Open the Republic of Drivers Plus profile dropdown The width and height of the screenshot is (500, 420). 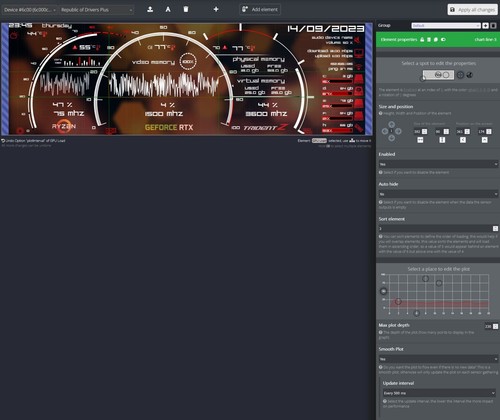tap(97, 10)
